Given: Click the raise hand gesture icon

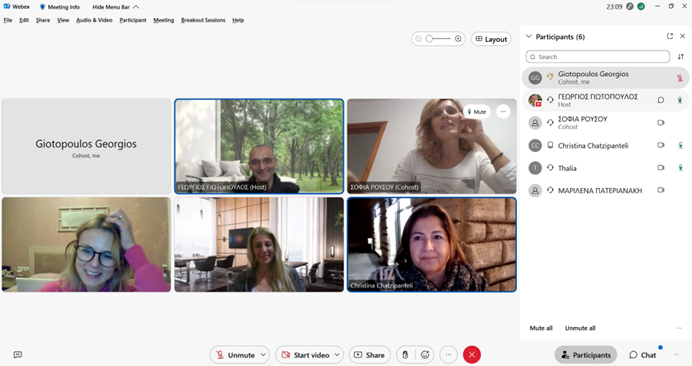Looking at the screenshot, I should point(405,355).
